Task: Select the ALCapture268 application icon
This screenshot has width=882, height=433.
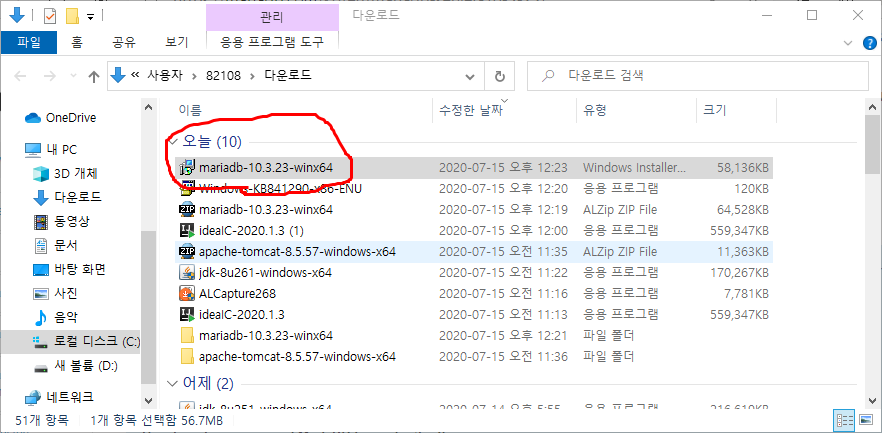Action: [186, 294]
